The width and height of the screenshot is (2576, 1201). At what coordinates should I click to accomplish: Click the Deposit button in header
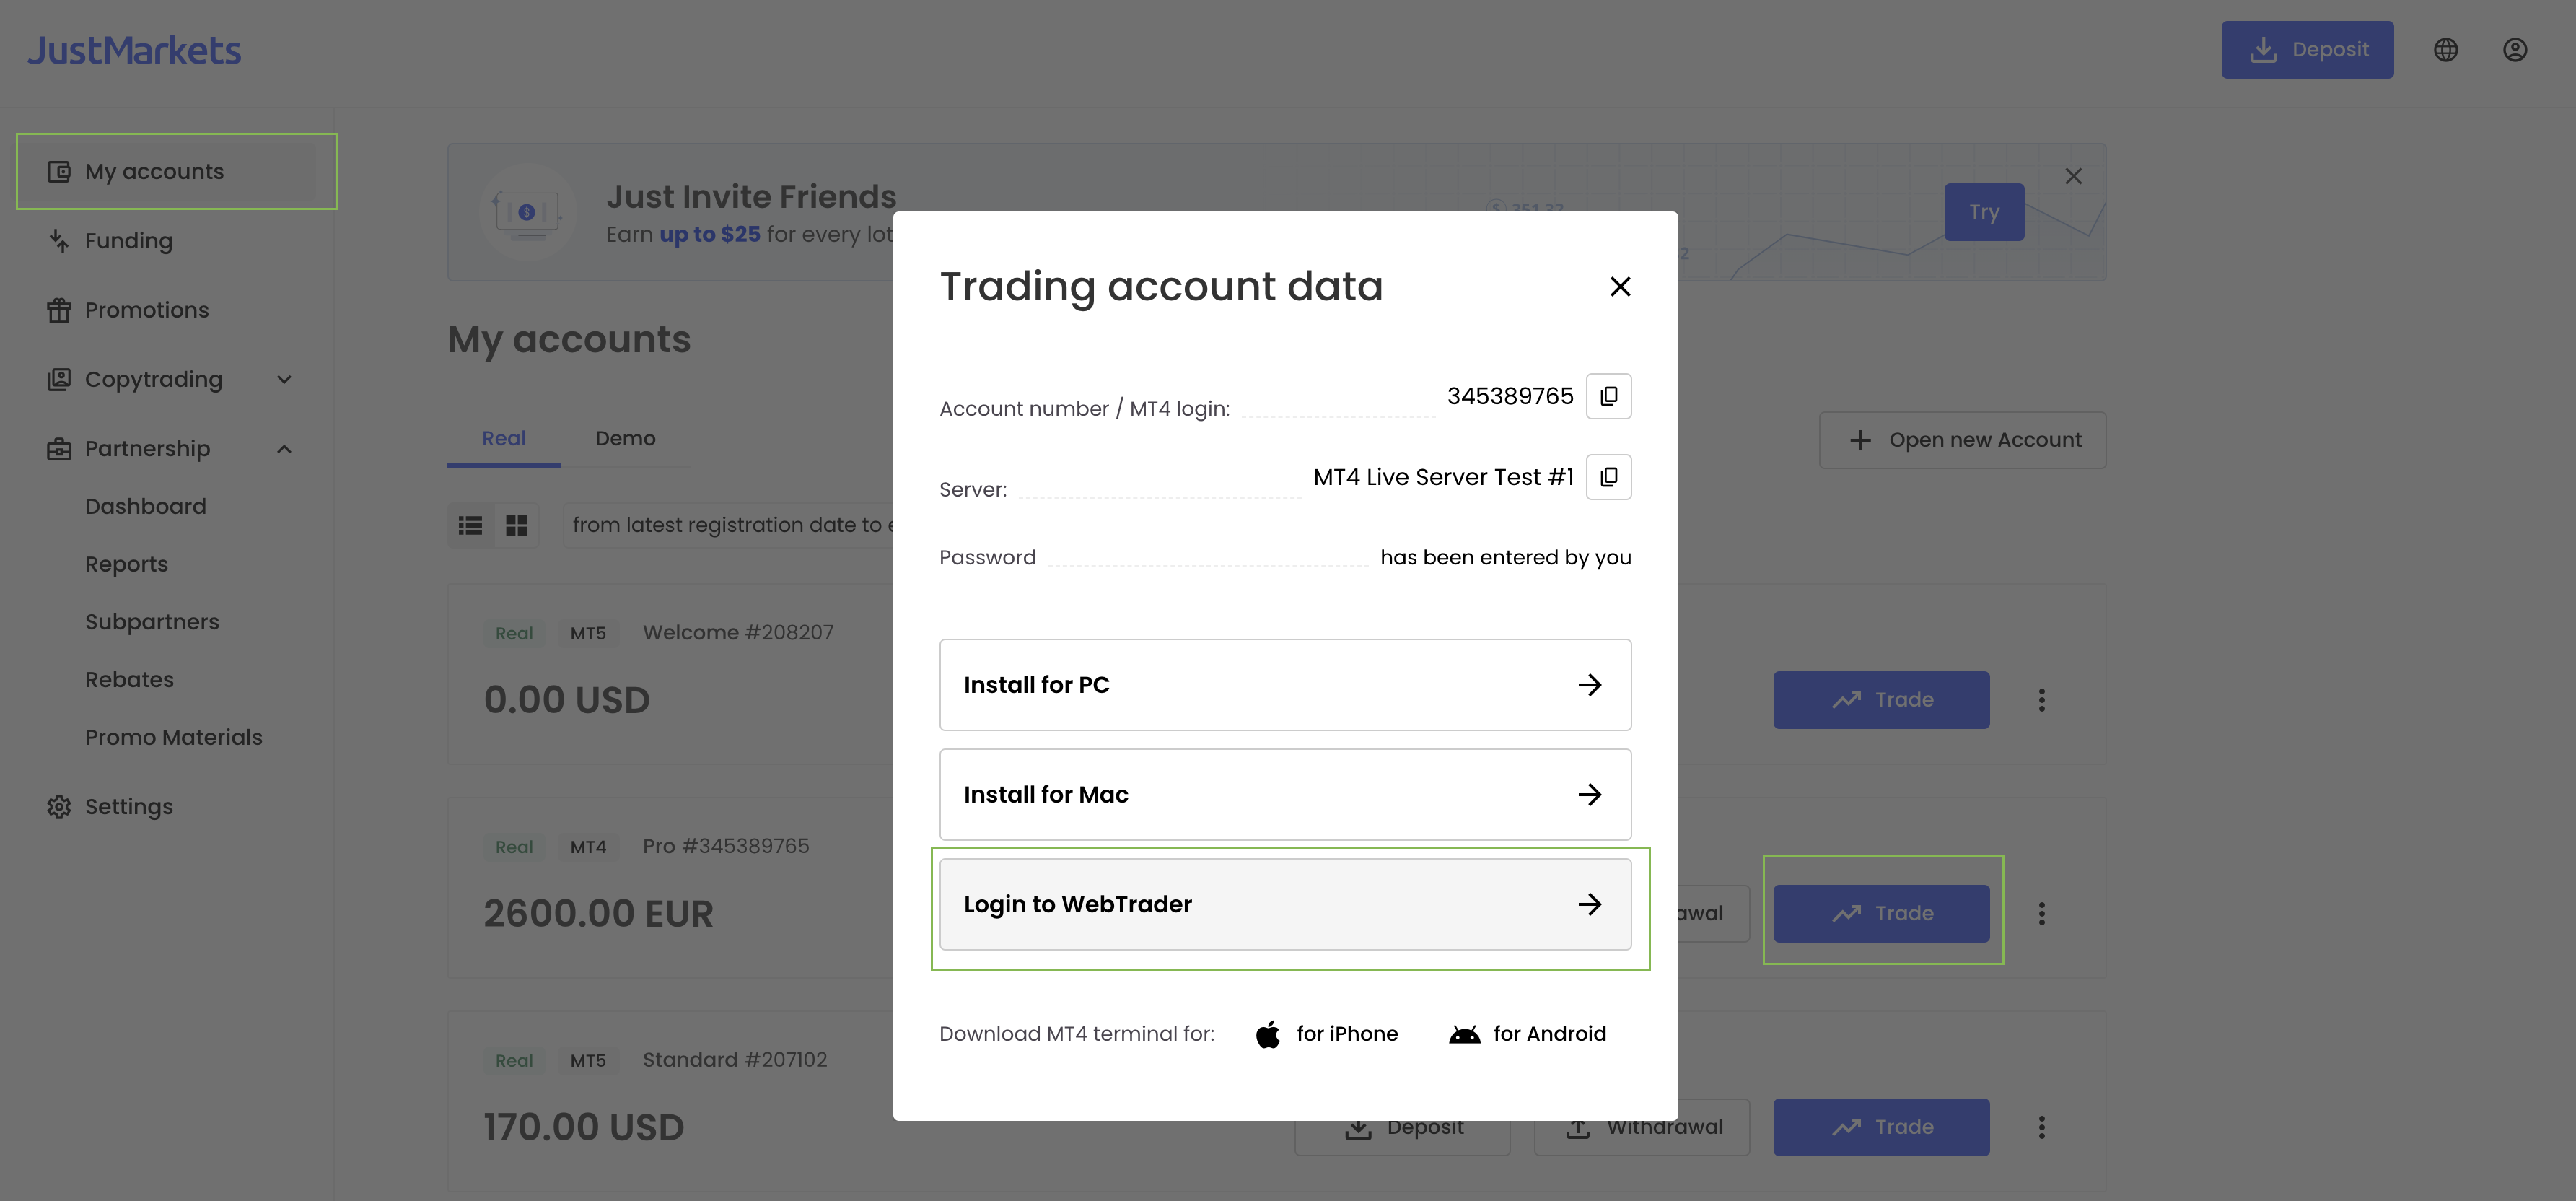pyautogui.click(x=2307, y=50)
